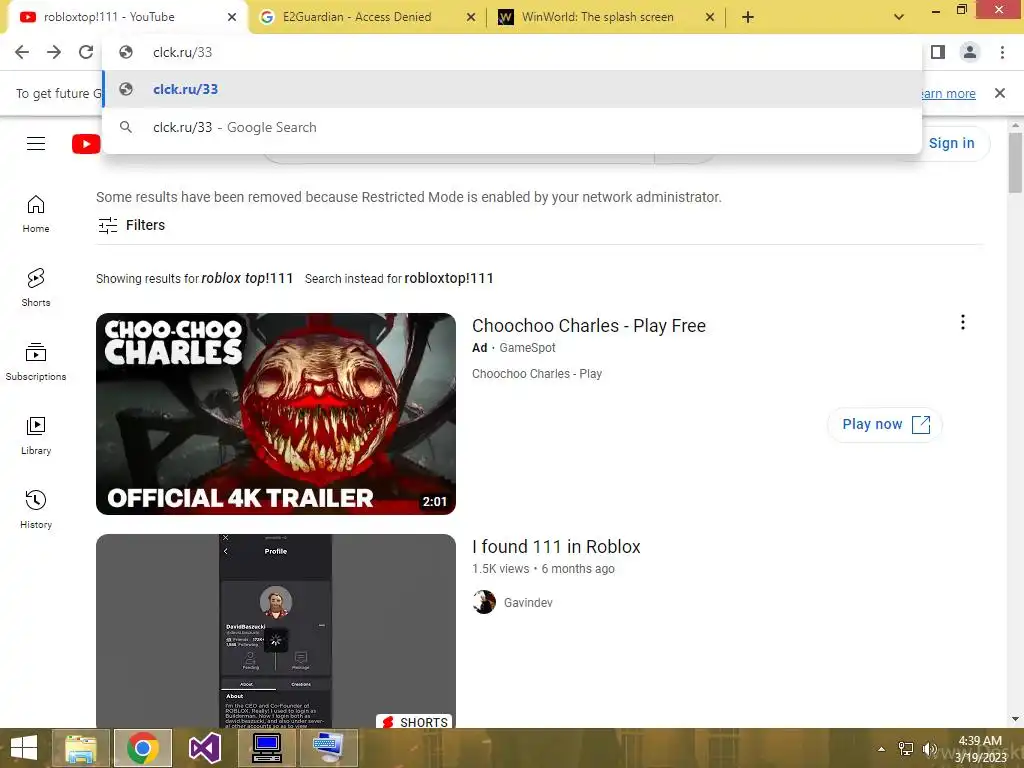This screenshot has height=768, width=1024.
Task: Open Choochoo Charles - Play Free title
Action: point(589,326)
